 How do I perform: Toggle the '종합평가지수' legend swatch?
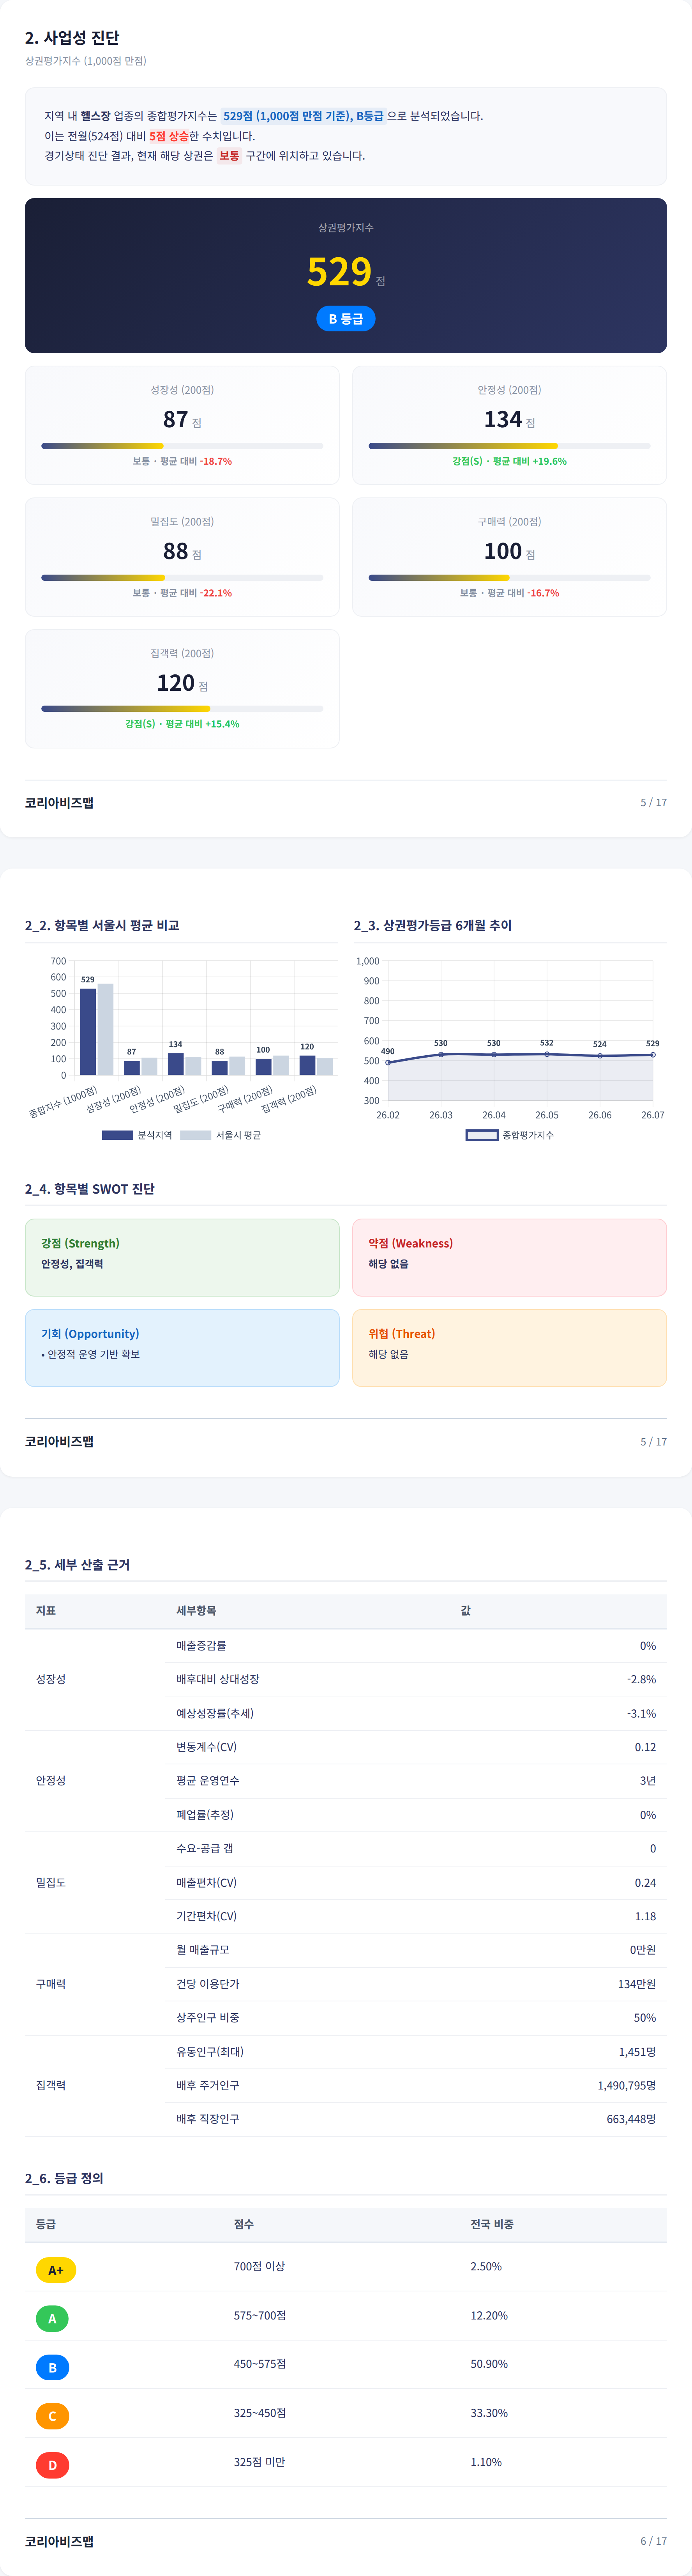pyautogui.click(x=482, y=1135)
